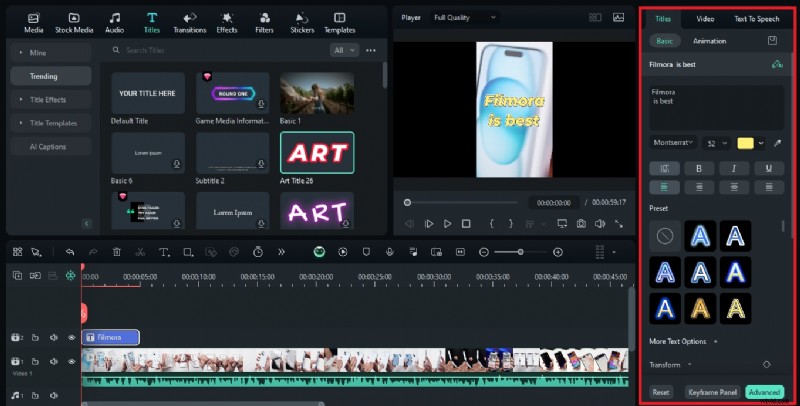Click the Advanced button
Screen dimensions: 800x406
click(x=764, y=393)
